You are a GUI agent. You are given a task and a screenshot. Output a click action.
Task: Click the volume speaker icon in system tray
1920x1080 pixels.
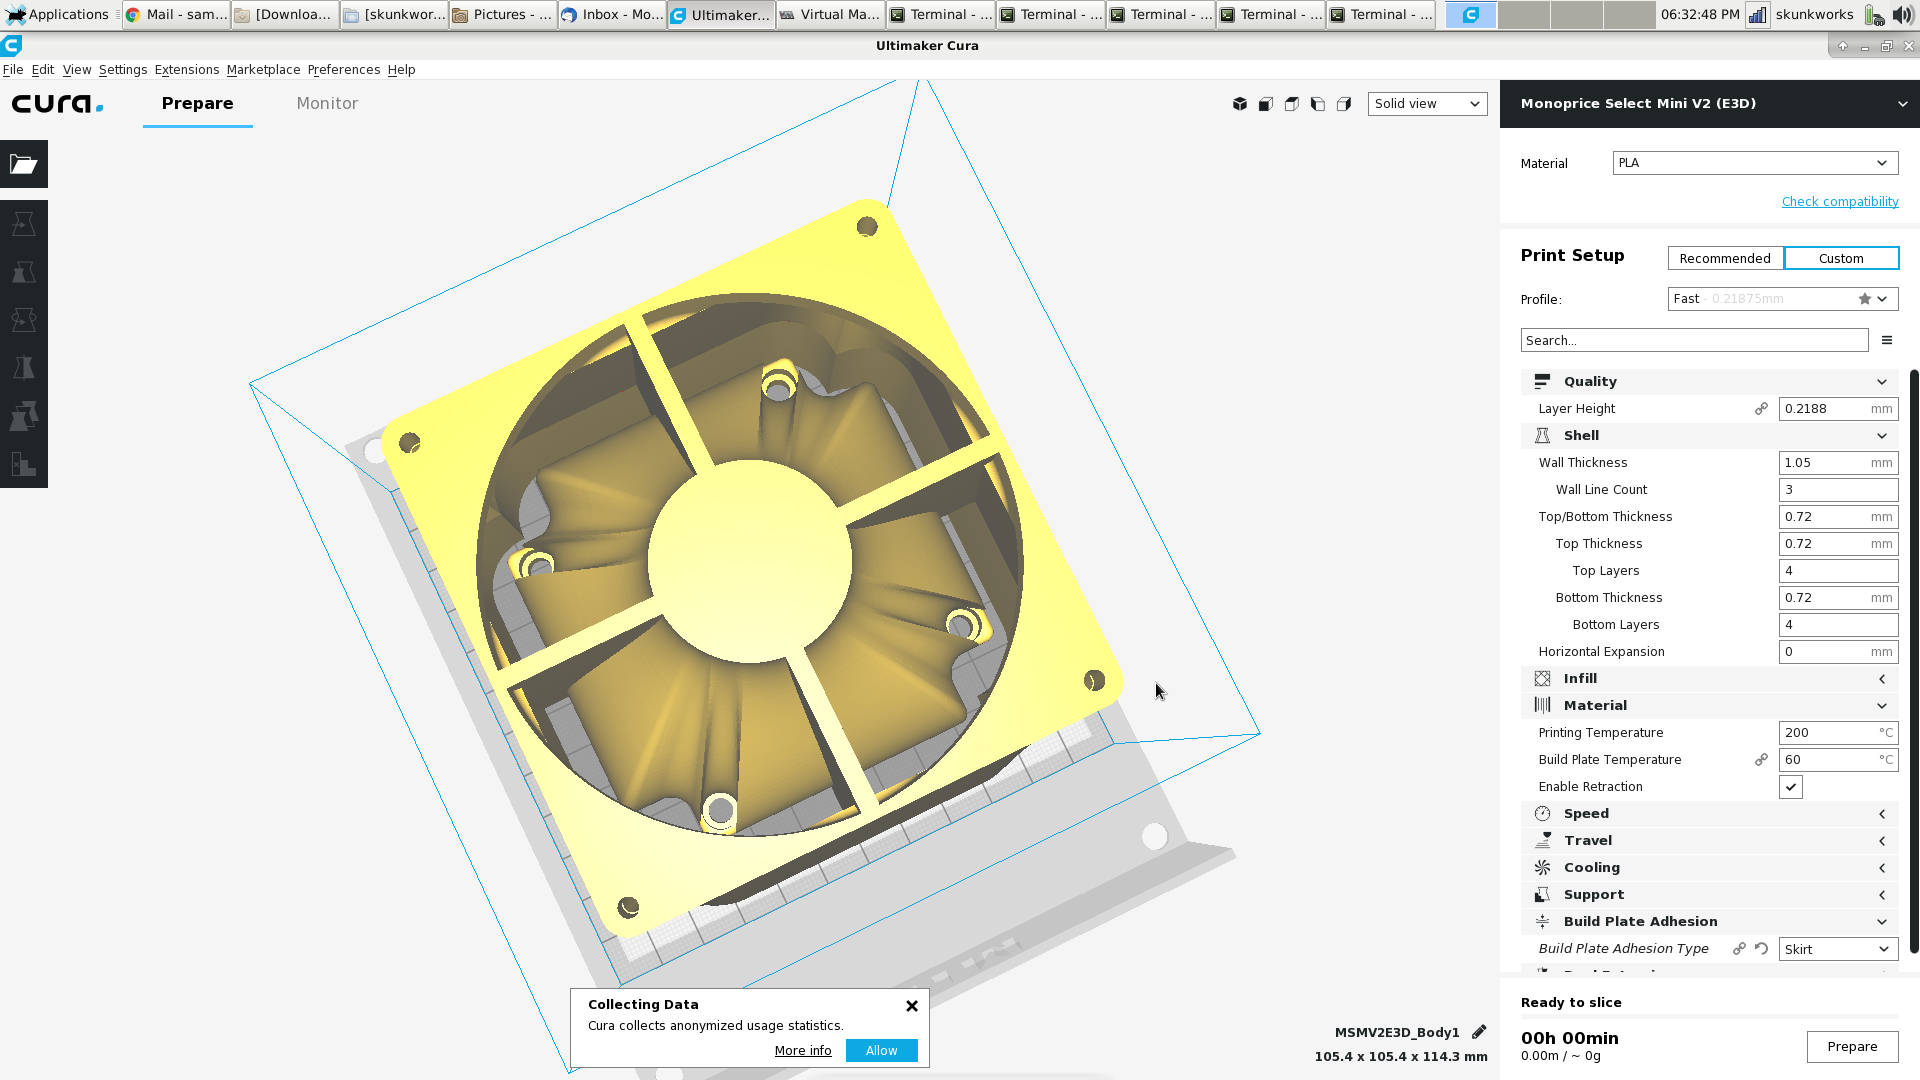(x=1903, y=14)
